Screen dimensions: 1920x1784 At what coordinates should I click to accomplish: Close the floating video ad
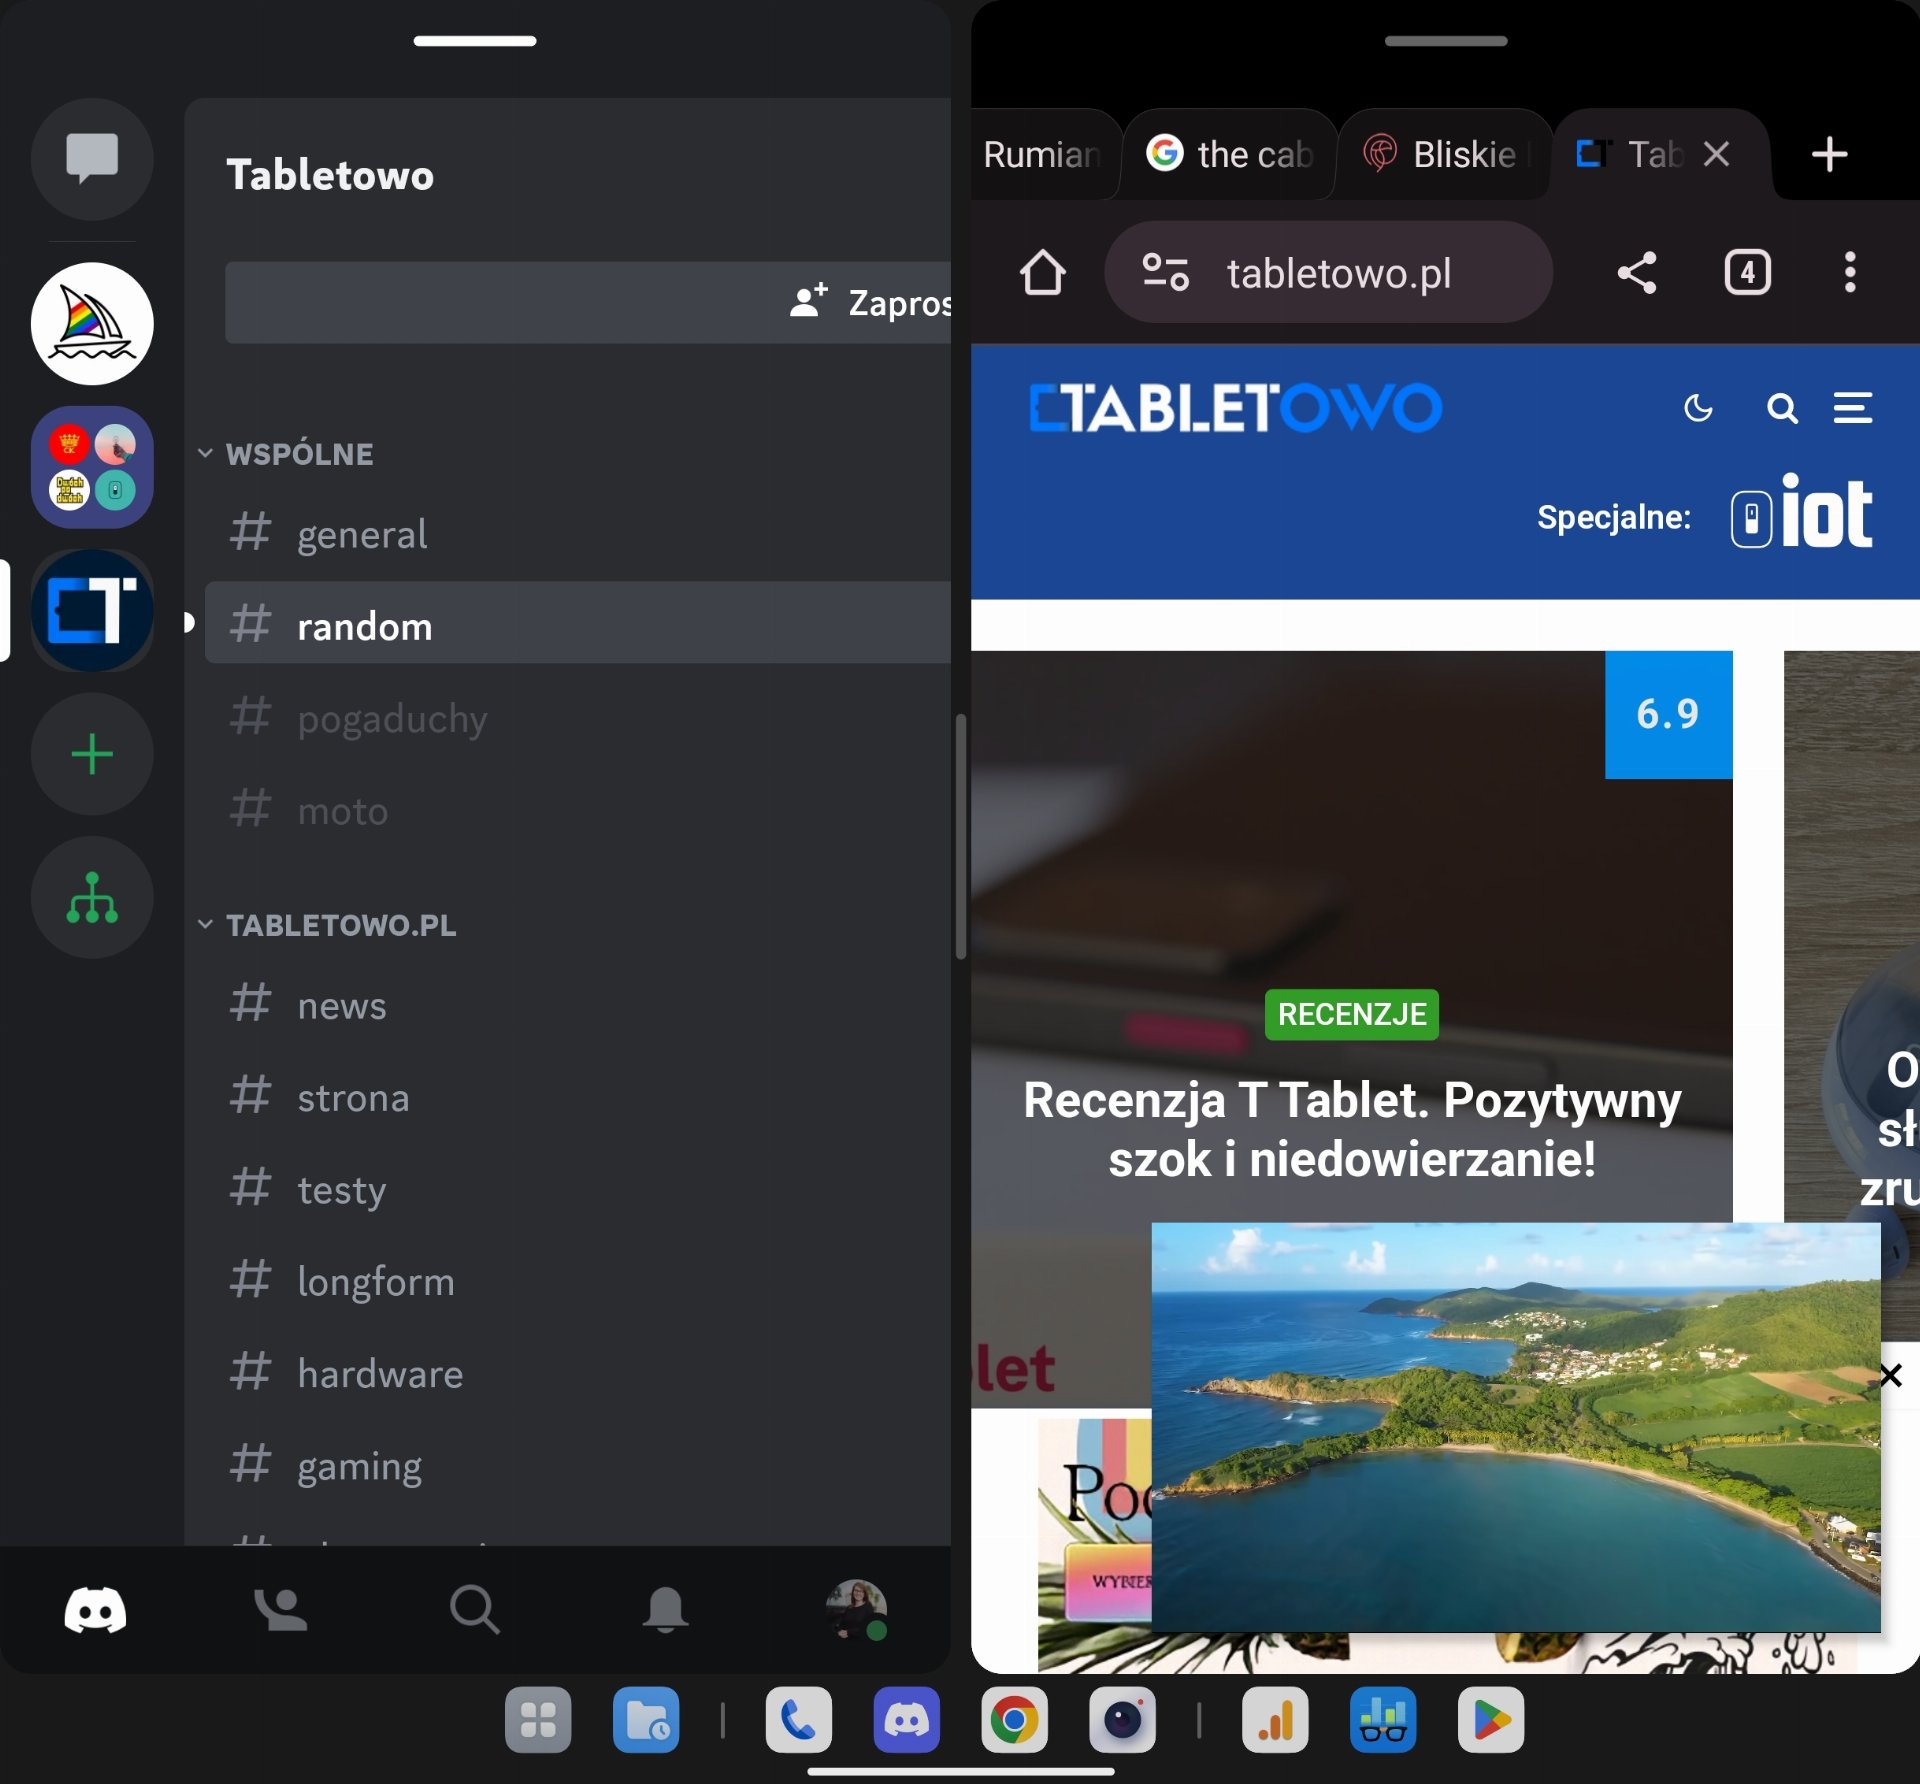1890,1375
